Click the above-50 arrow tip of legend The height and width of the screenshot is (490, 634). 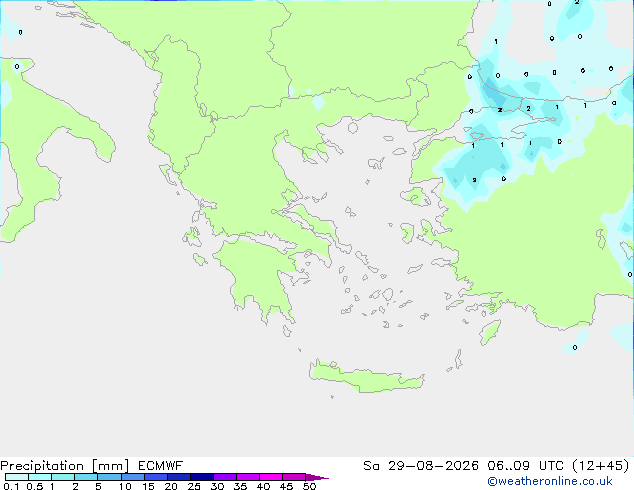[x=317, y=477]
